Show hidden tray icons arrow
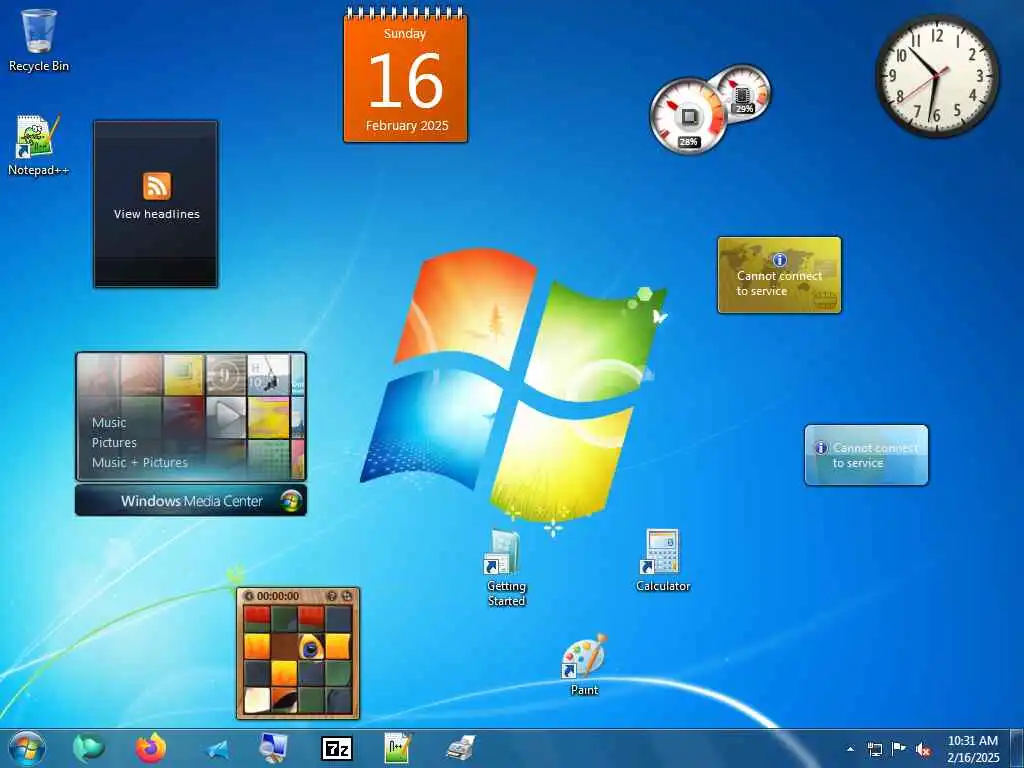 850,749
